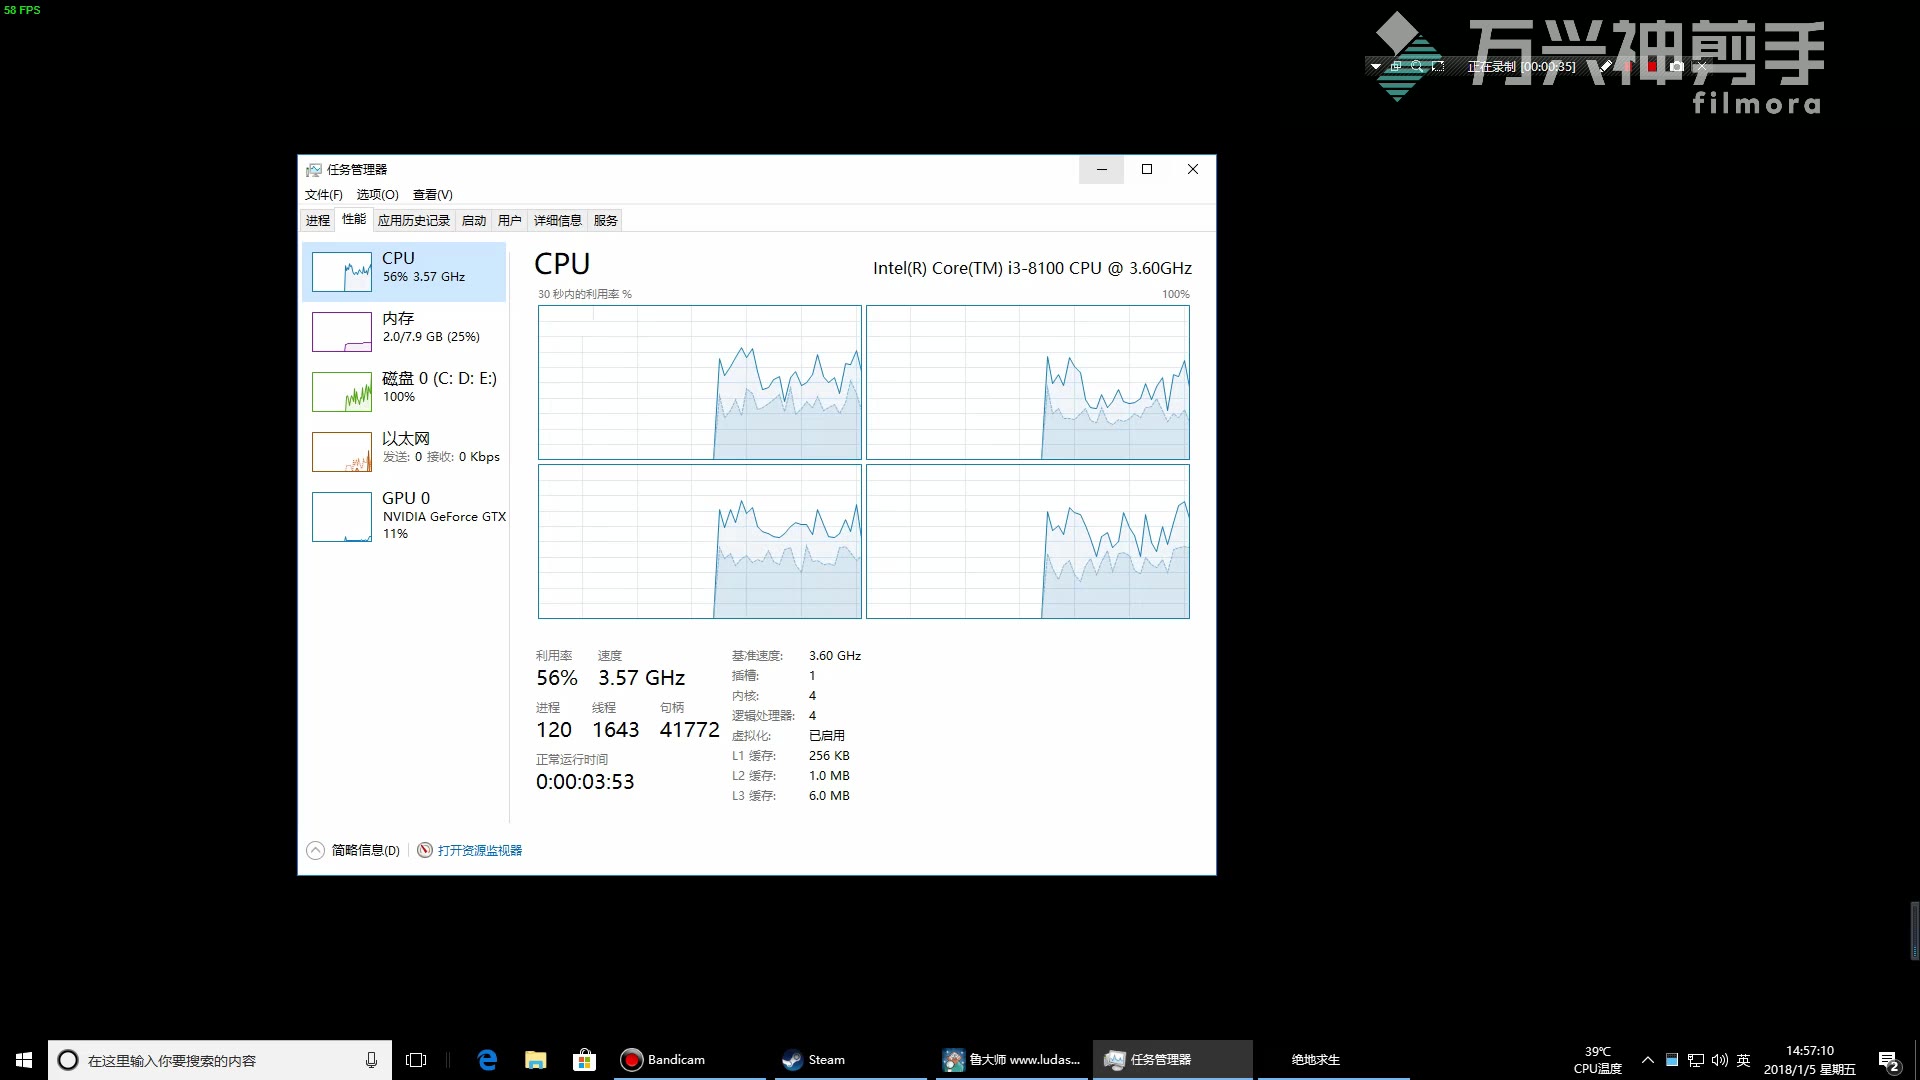Open the Windows Start menu

pyautogui.click(x=24, y=1060)
